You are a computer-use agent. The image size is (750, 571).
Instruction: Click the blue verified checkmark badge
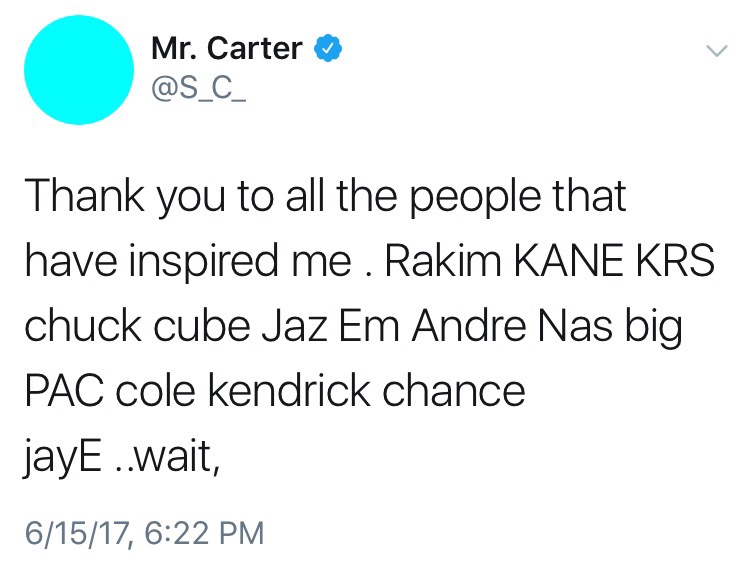point(328,48)
